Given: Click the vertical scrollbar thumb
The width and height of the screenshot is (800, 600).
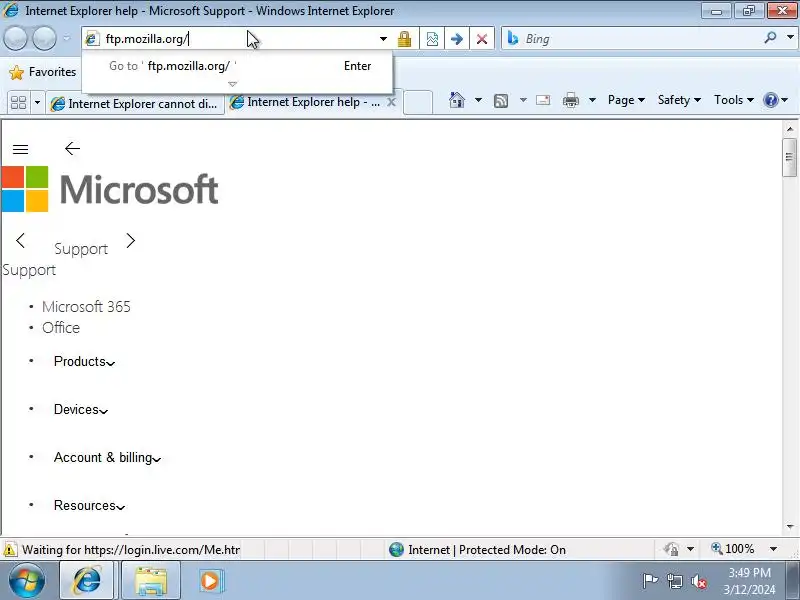Looking at the screenshot, I should pyautogui.click(x=789, y=157).
